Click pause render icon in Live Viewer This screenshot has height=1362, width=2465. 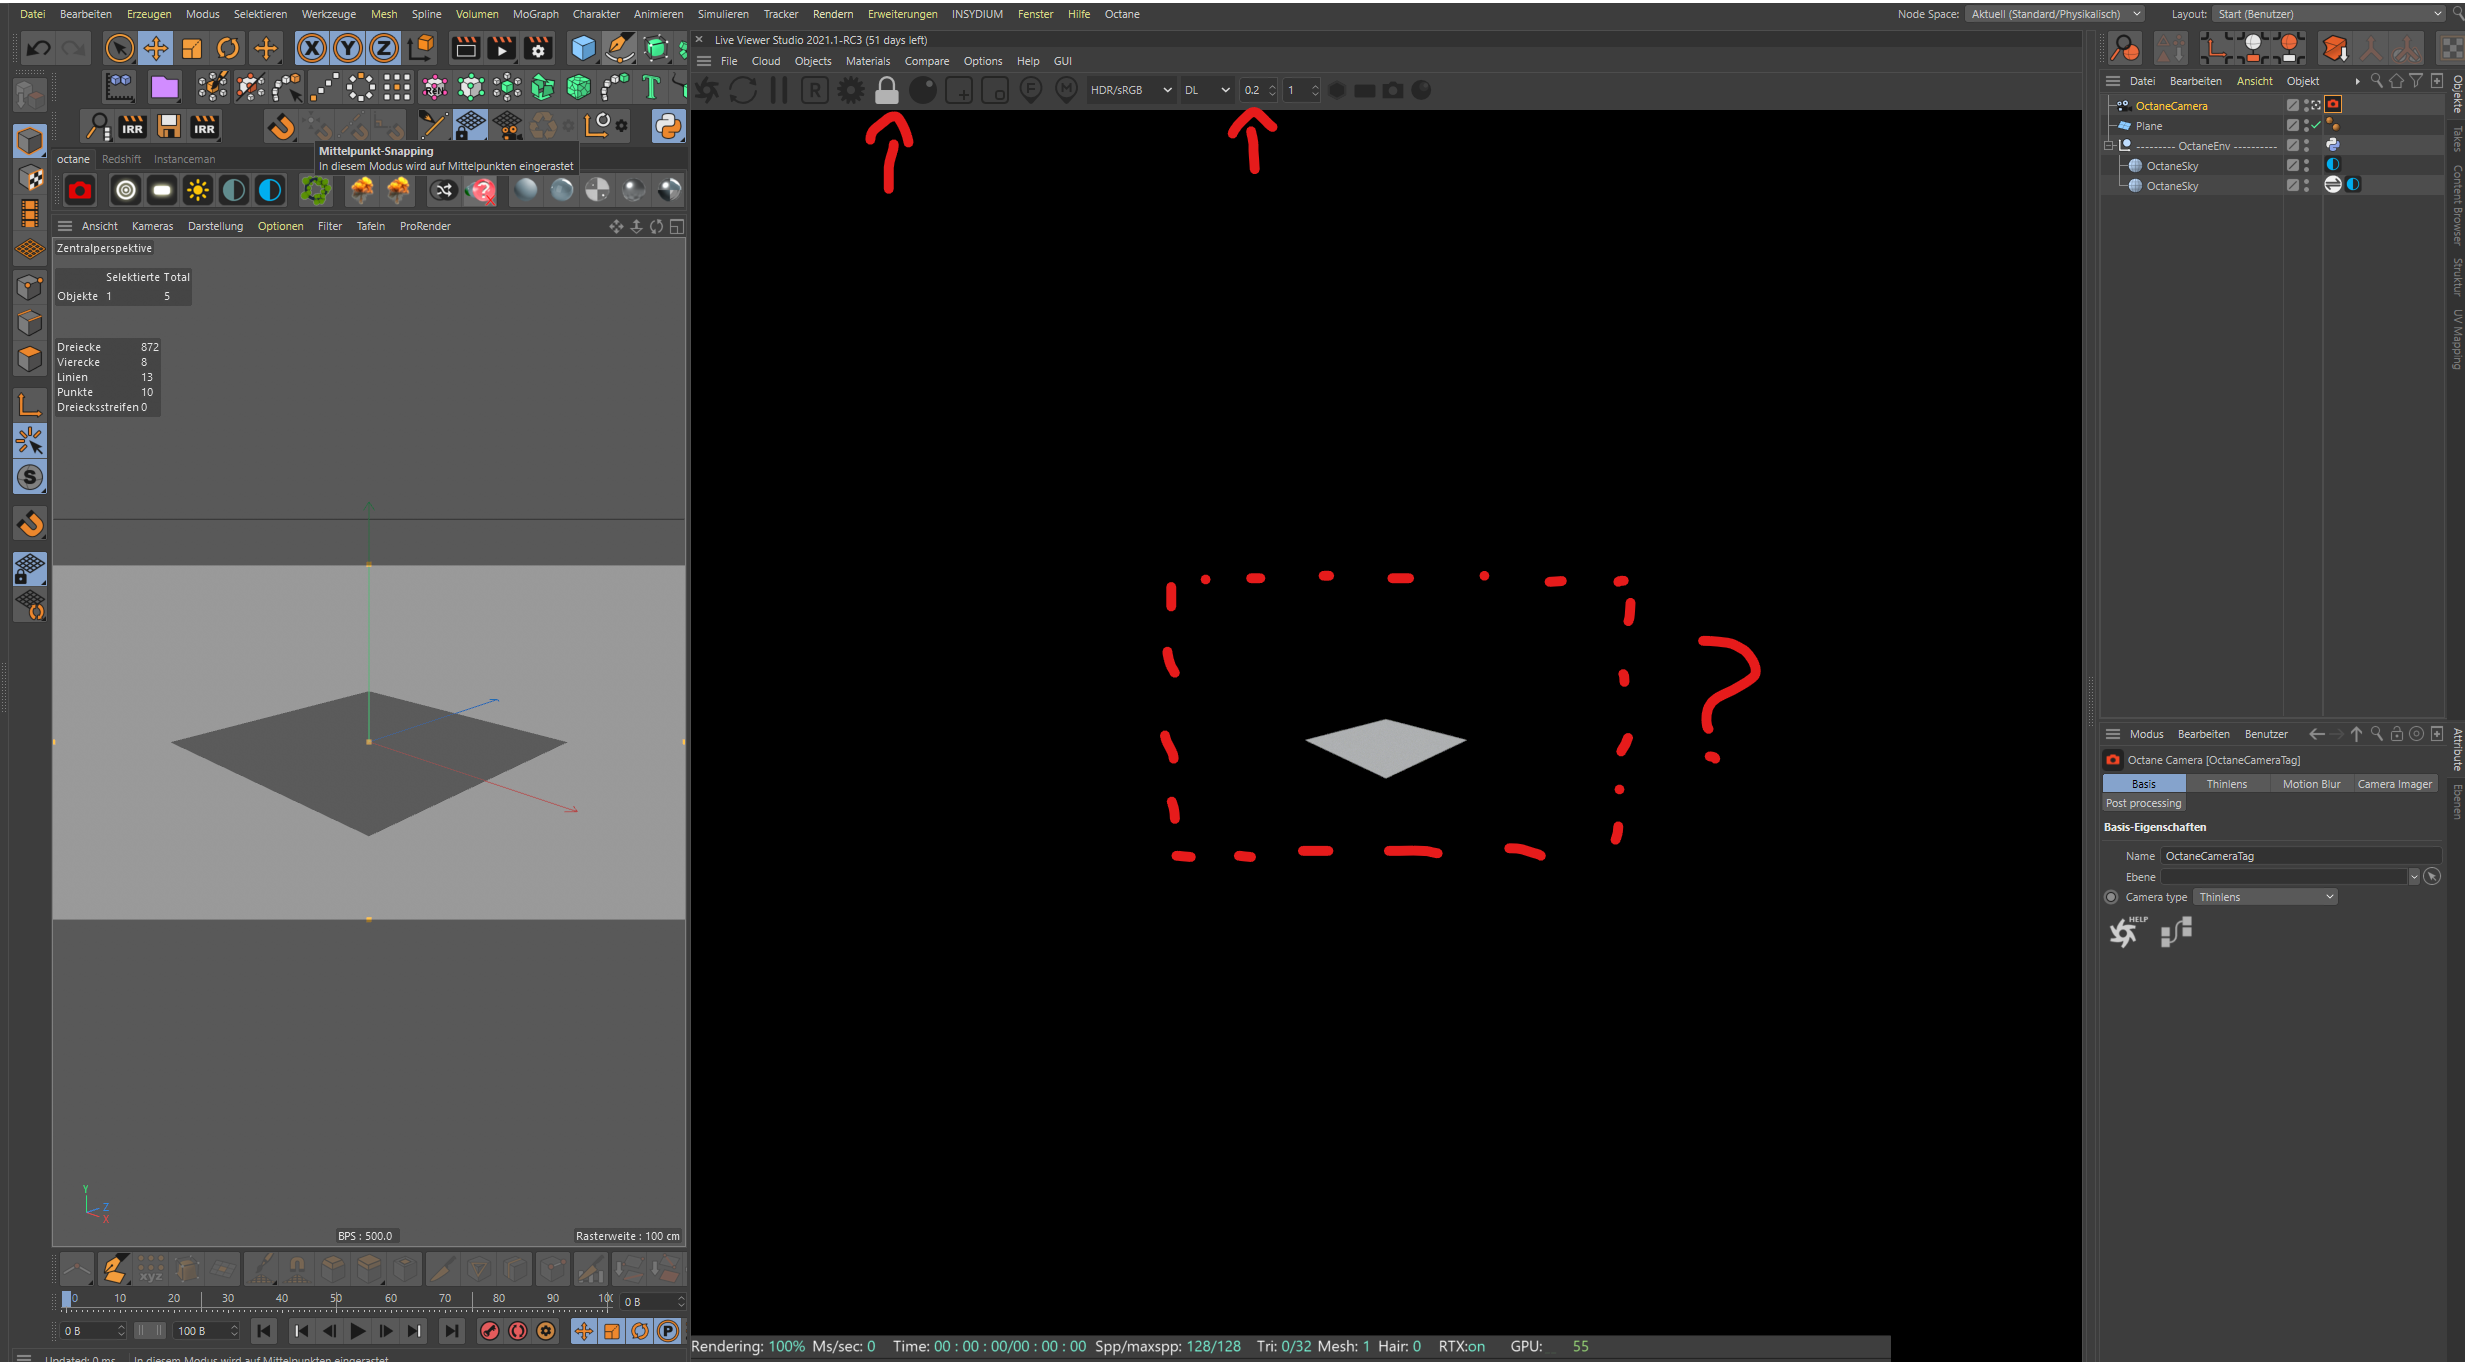pos(779,90)
